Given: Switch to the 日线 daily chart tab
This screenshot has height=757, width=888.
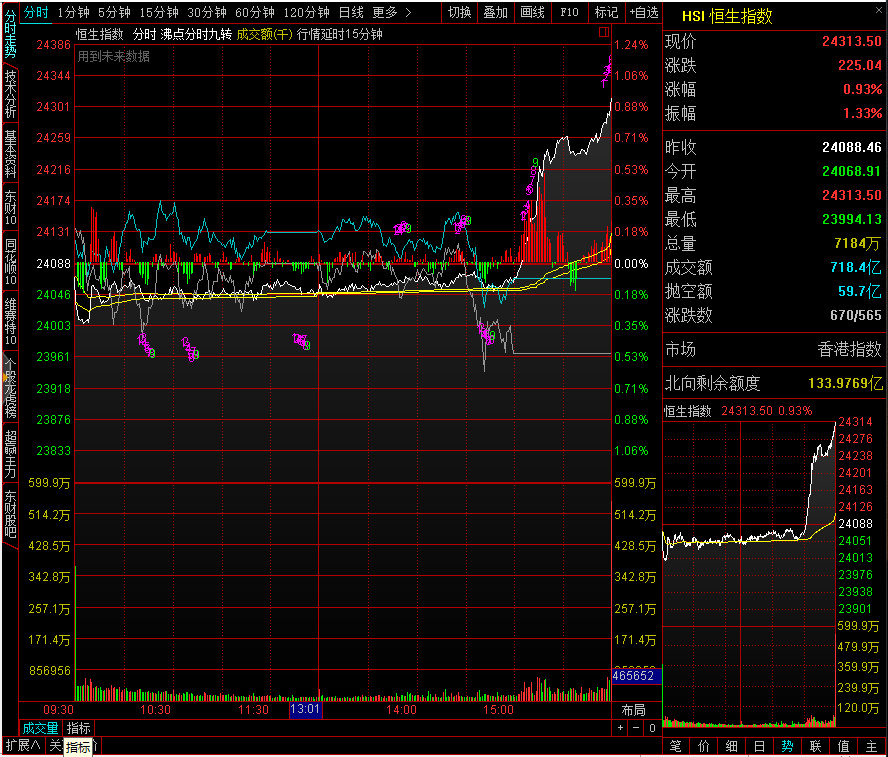Looking at the screenshot, I should tap(351, 13).
